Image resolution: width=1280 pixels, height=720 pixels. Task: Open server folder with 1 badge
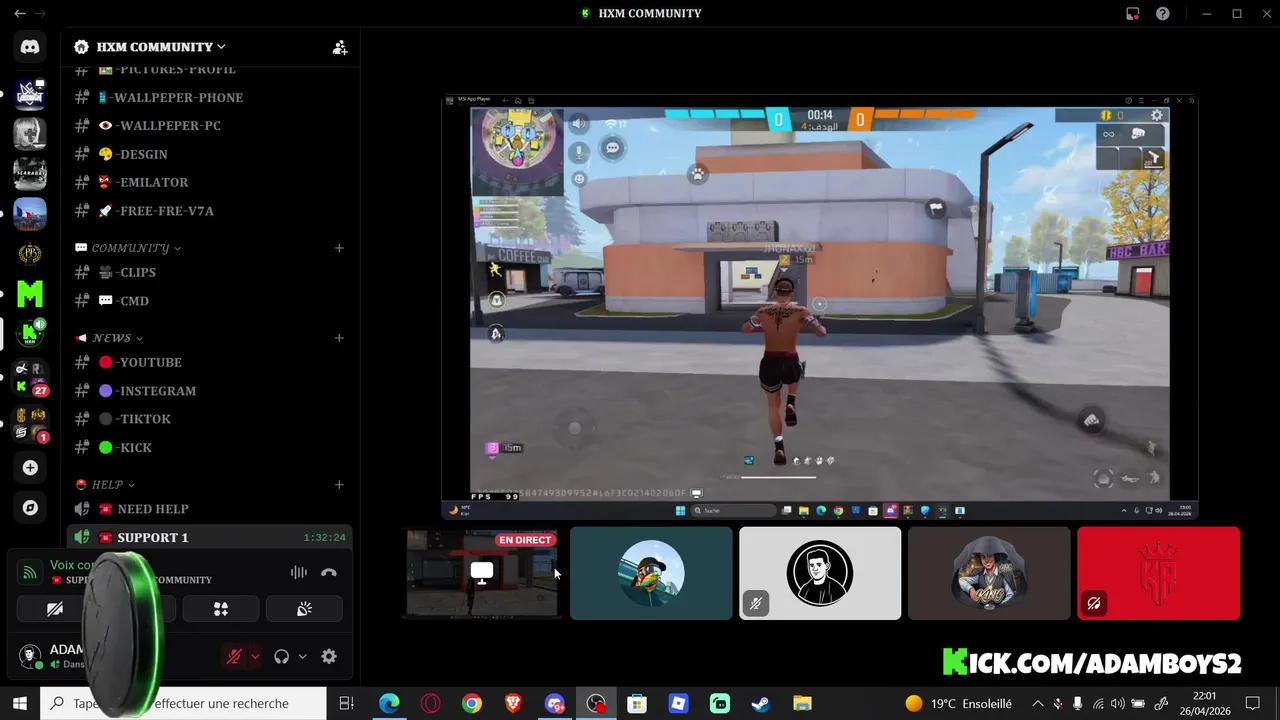coord(30,424)
